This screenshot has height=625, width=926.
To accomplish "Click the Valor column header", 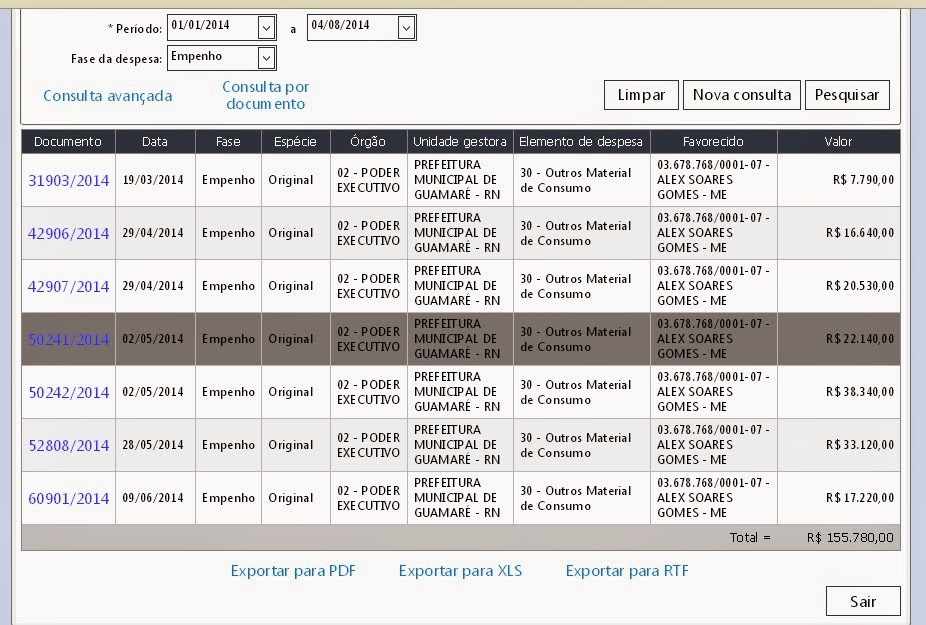I will [839, 142].
